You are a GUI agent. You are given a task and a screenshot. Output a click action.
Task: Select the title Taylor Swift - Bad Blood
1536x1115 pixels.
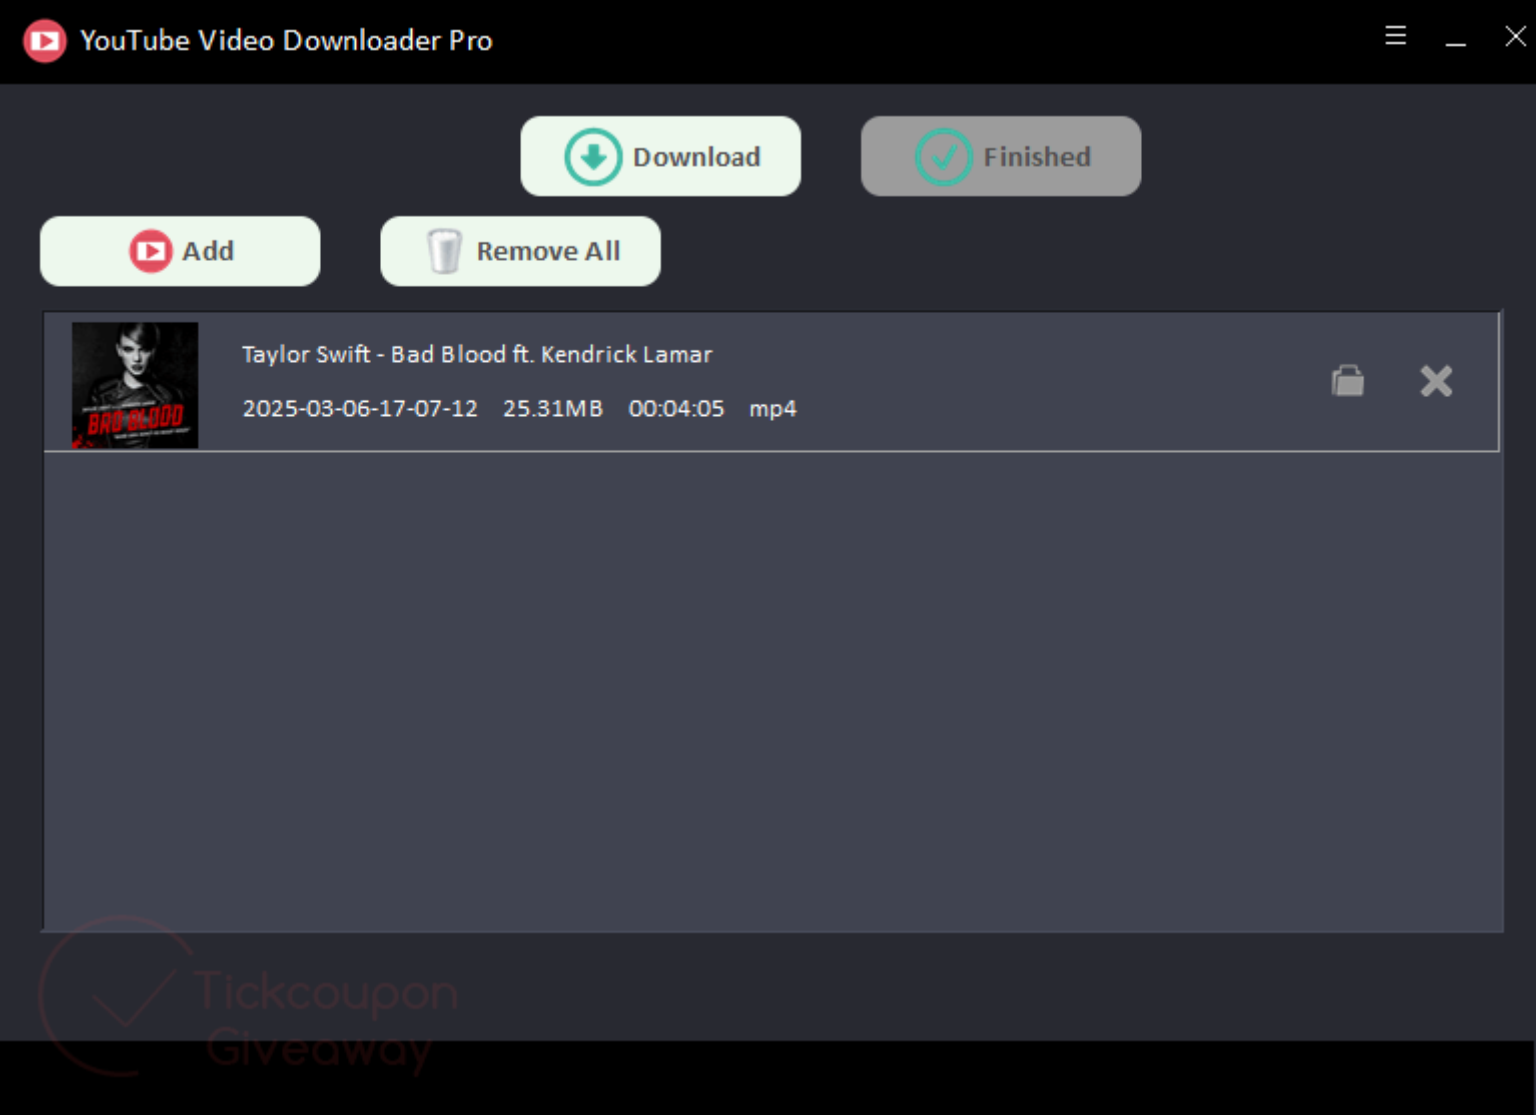pos(476,354)
